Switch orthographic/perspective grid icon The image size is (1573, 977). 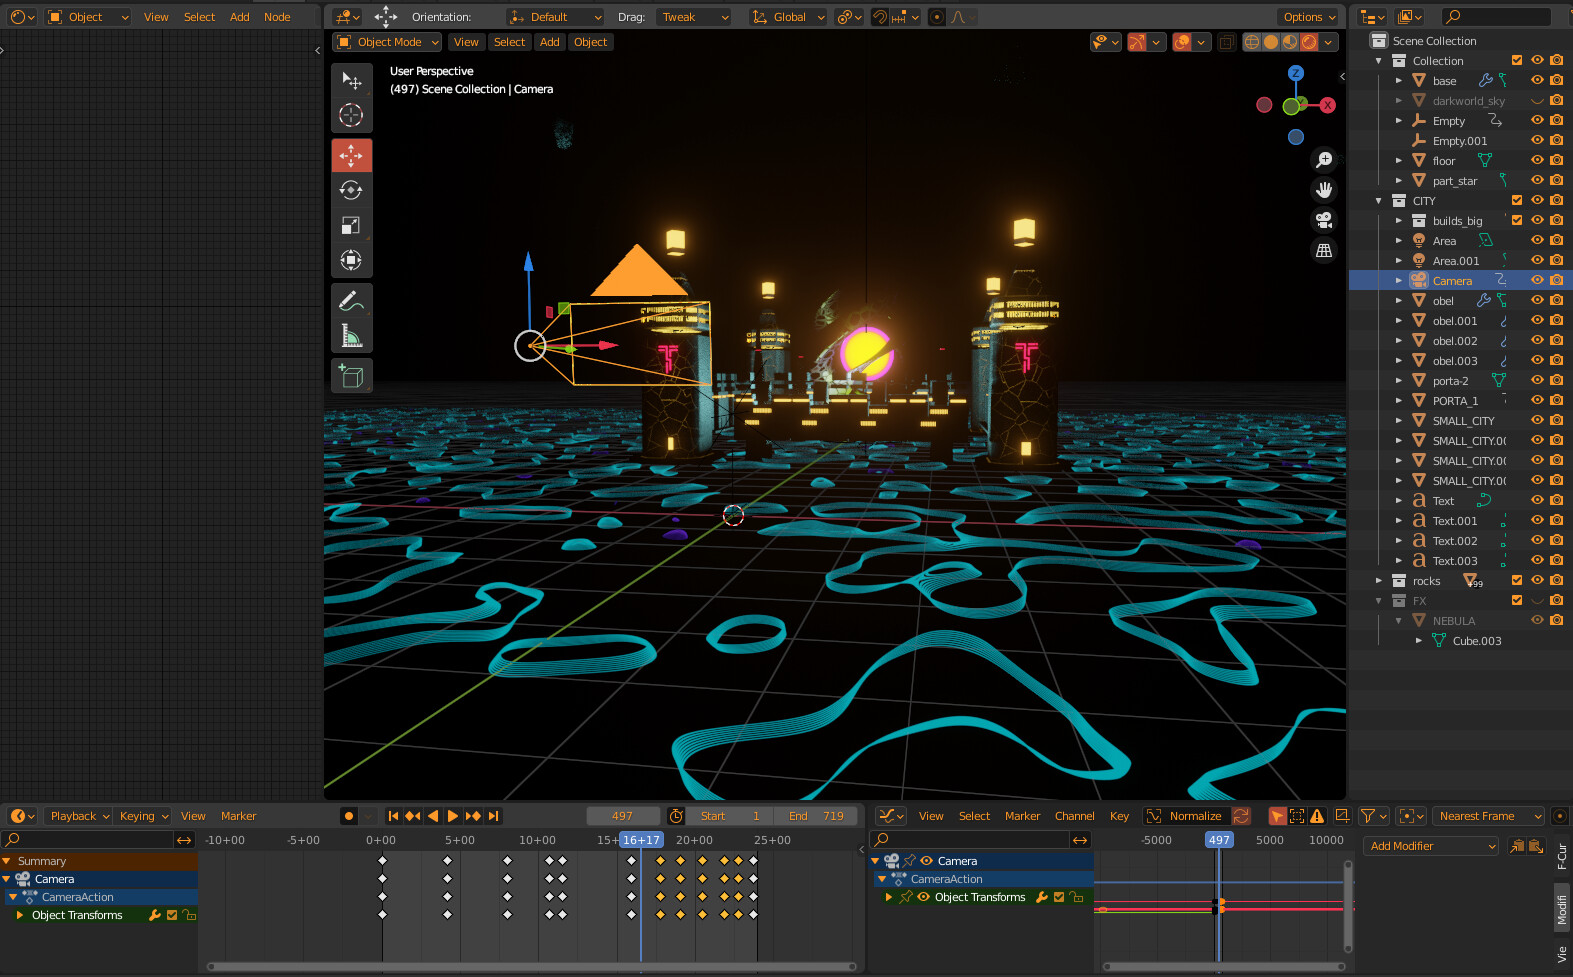point(1324,251)
